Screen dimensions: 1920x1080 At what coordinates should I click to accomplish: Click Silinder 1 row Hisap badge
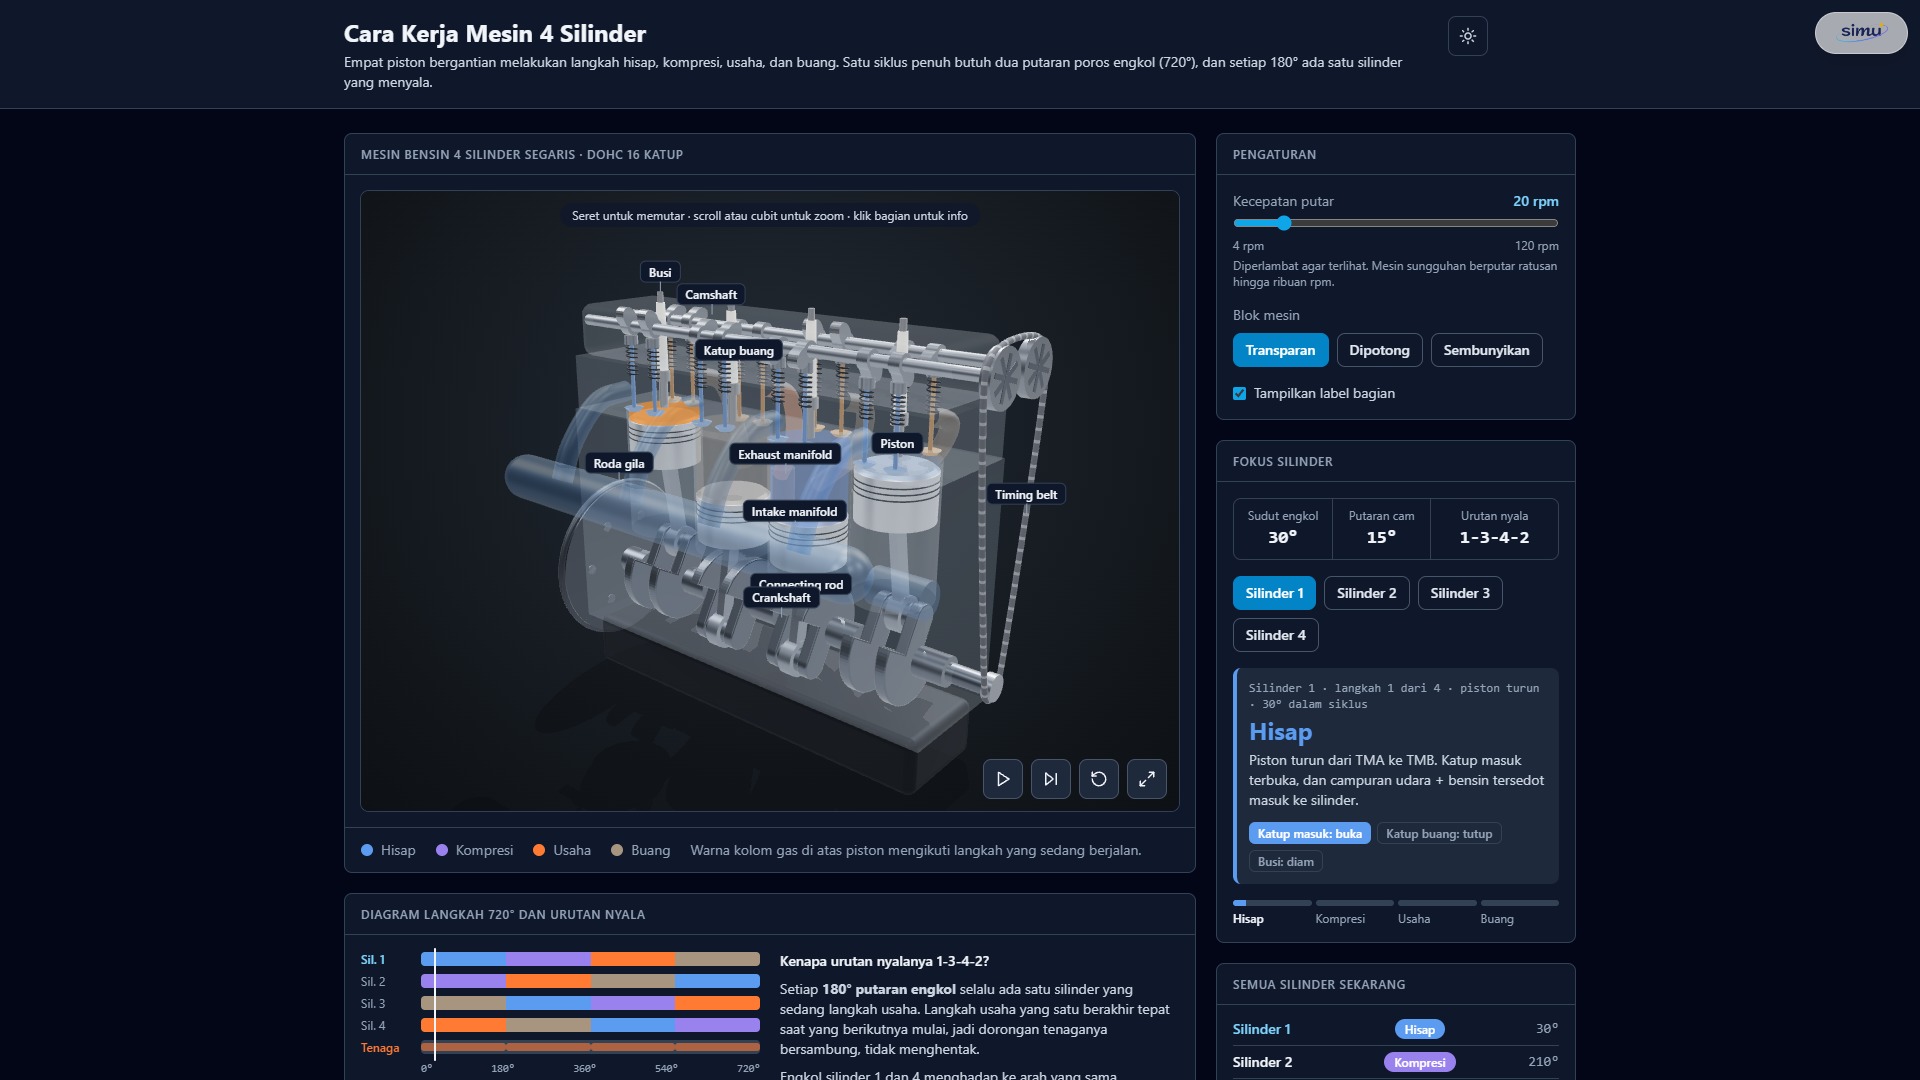1419,1029
